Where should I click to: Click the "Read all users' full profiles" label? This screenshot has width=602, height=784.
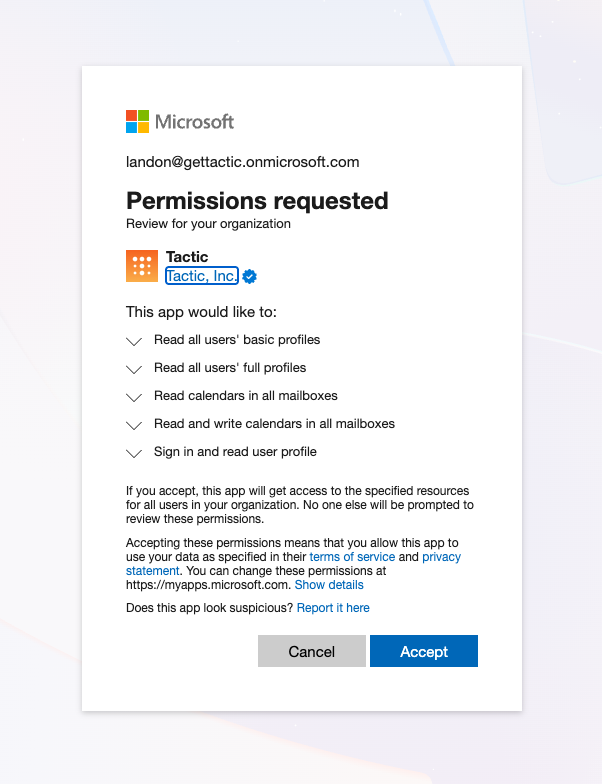point(230,368)
